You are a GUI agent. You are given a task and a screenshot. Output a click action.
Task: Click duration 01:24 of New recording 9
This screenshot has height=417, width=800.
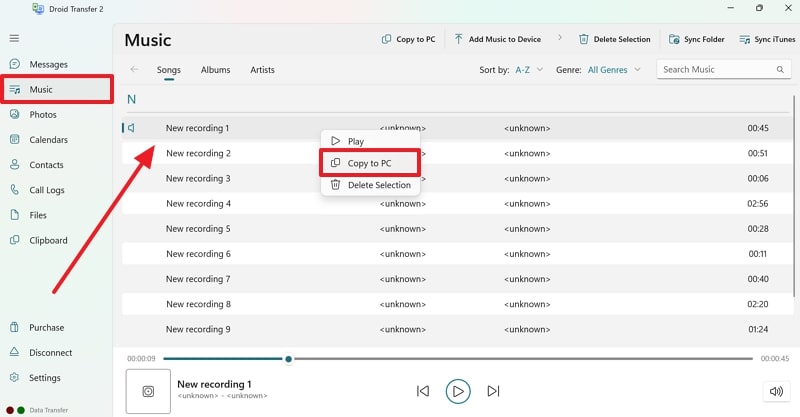tap(758, 329)
